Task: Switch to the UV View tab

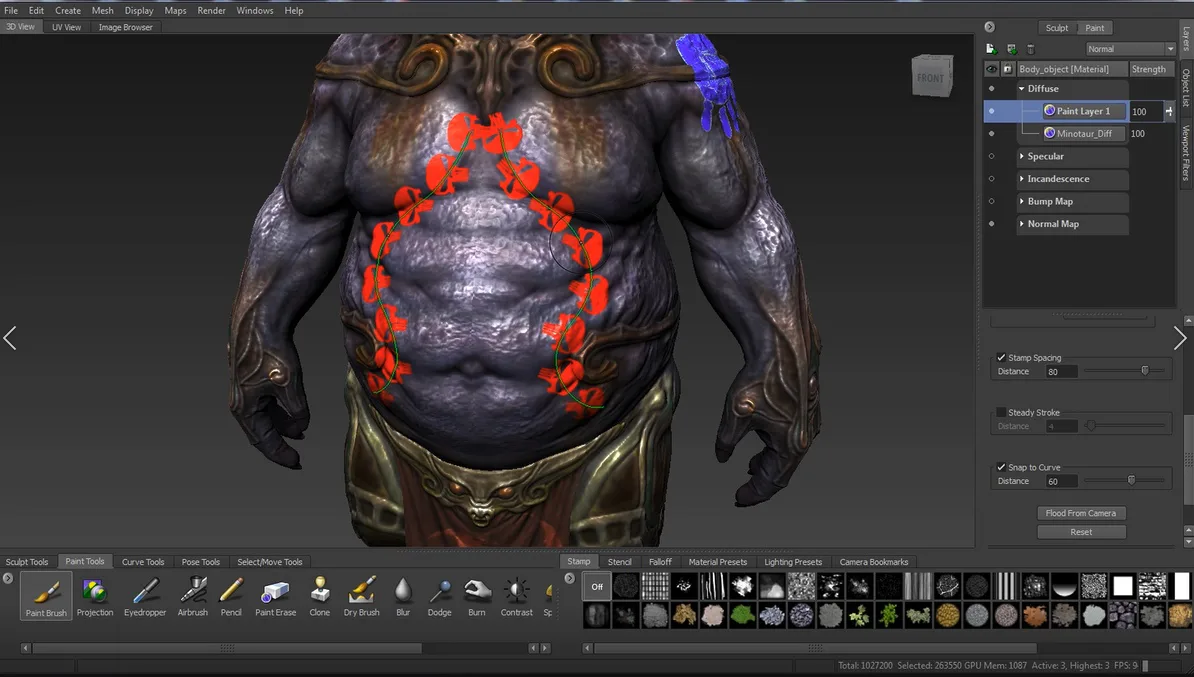Action: tap(66, 27)
